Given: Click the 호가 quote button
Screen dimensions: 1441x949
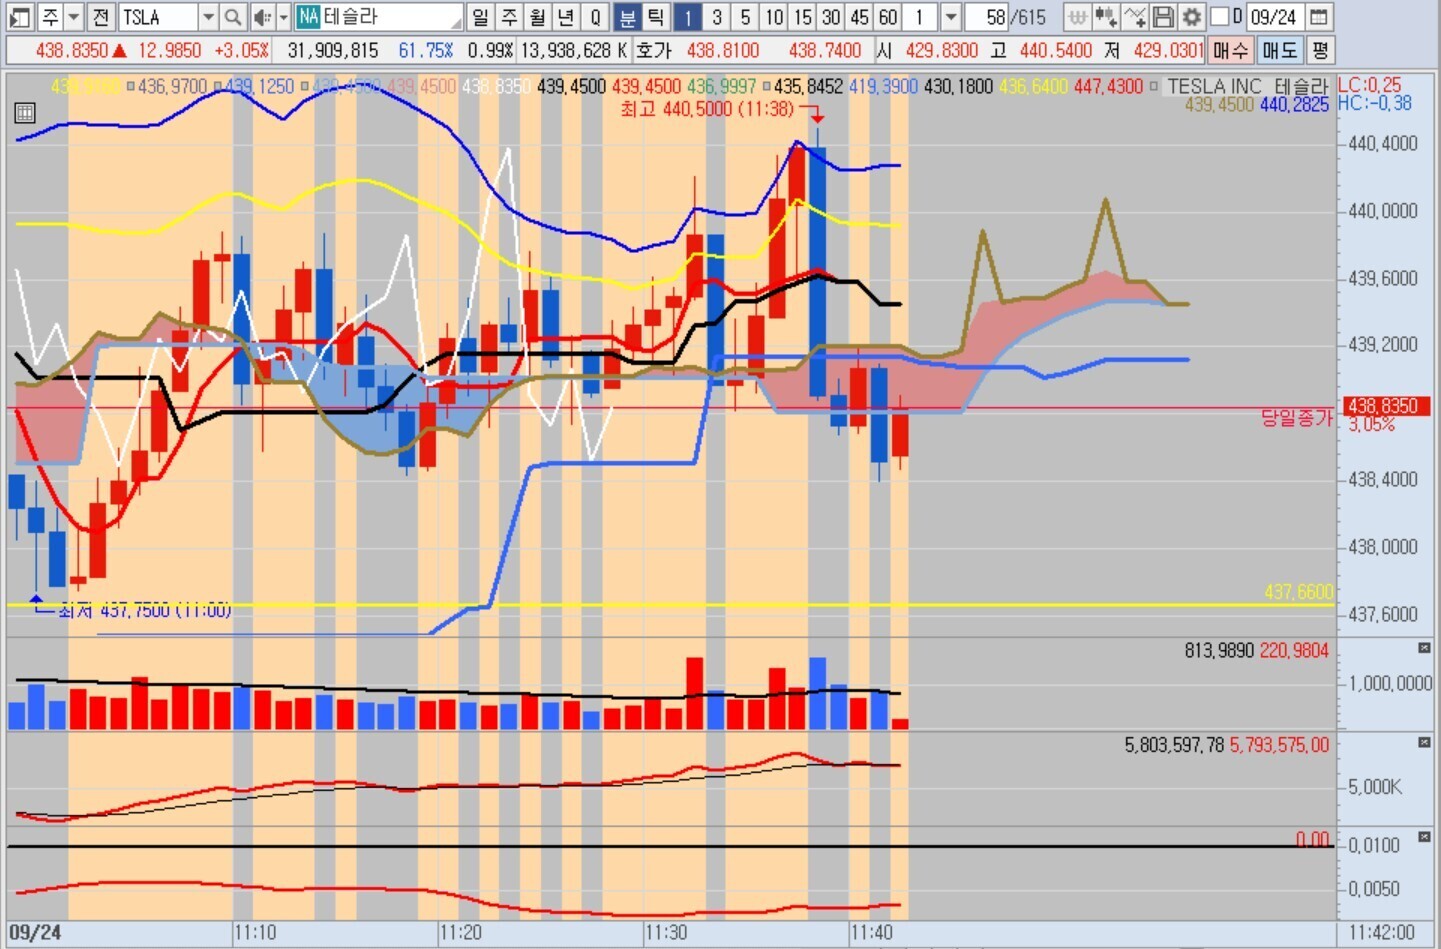Looking at the screenshot, I should point(654,50).
